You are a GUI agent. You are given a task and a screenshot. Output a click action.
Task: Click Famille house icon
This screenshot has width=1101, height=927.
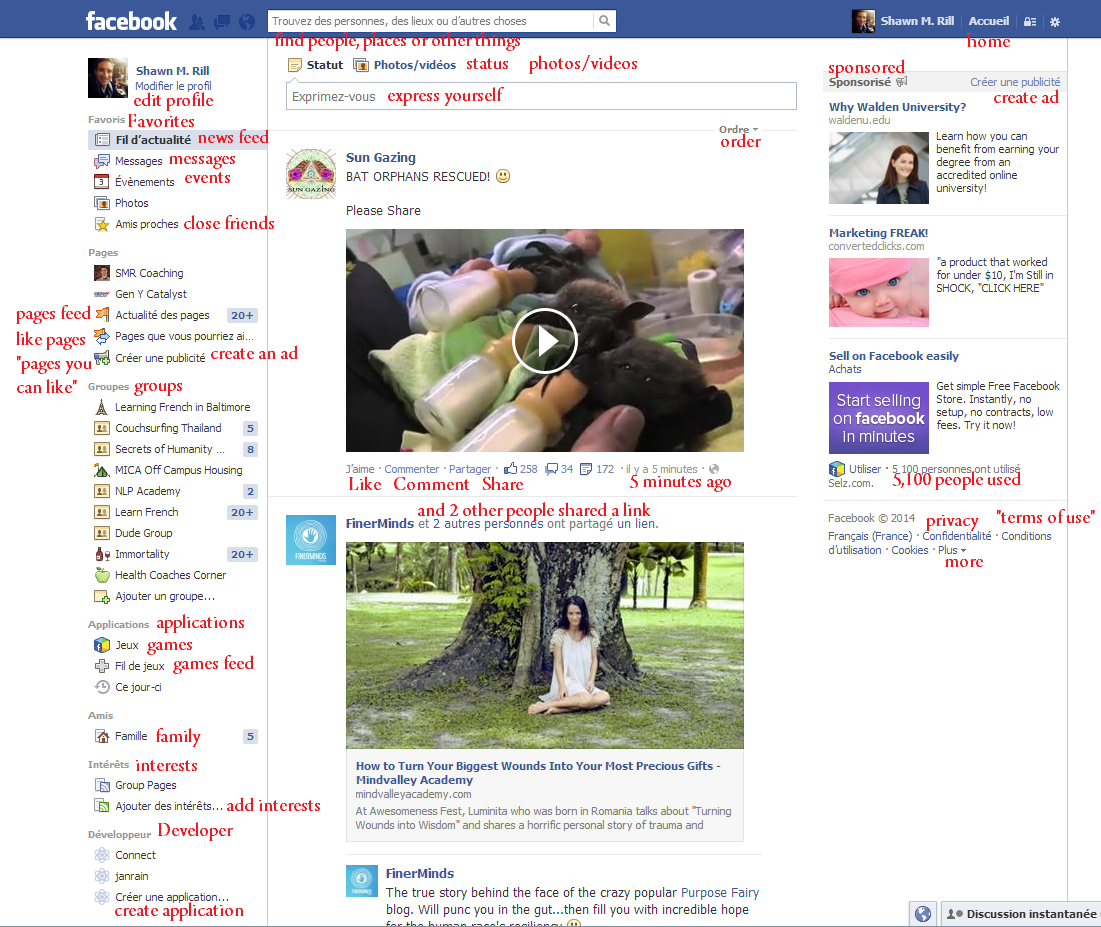(102, 736)
